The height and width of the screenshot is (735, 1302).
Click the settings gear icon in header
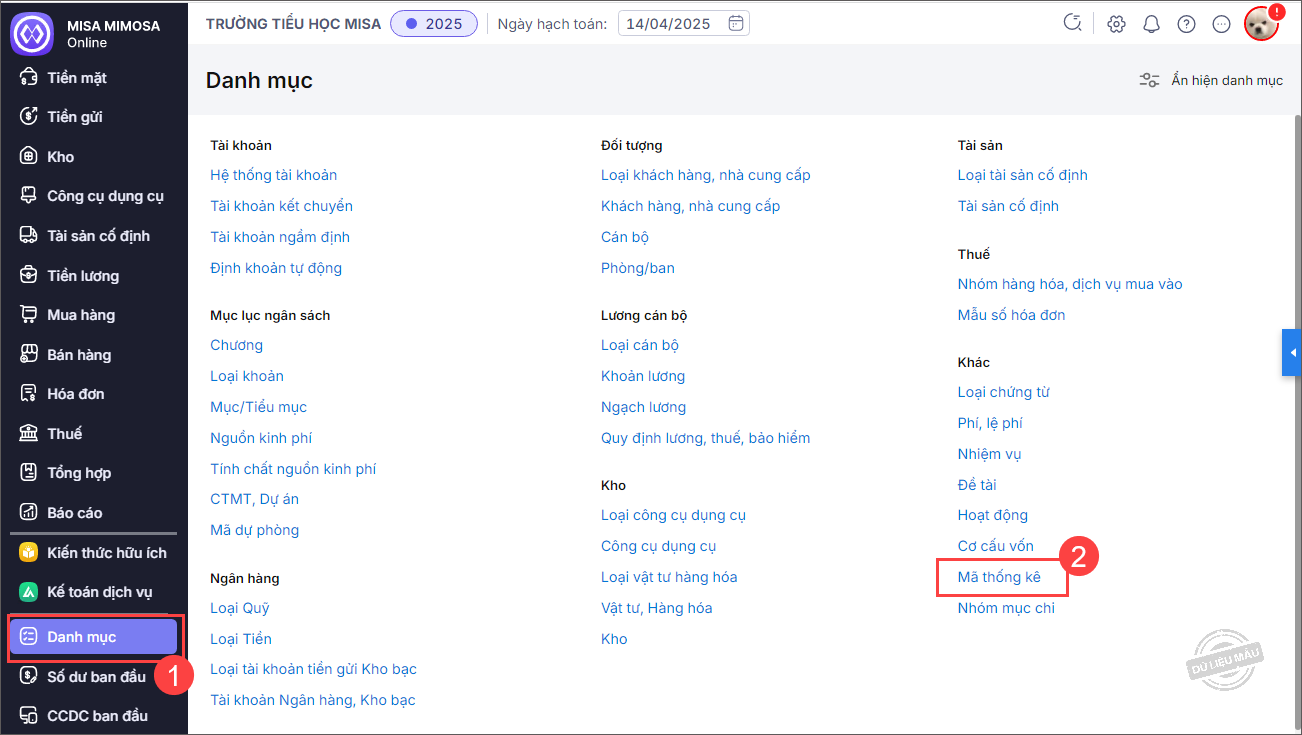[x=1117, y=24]
